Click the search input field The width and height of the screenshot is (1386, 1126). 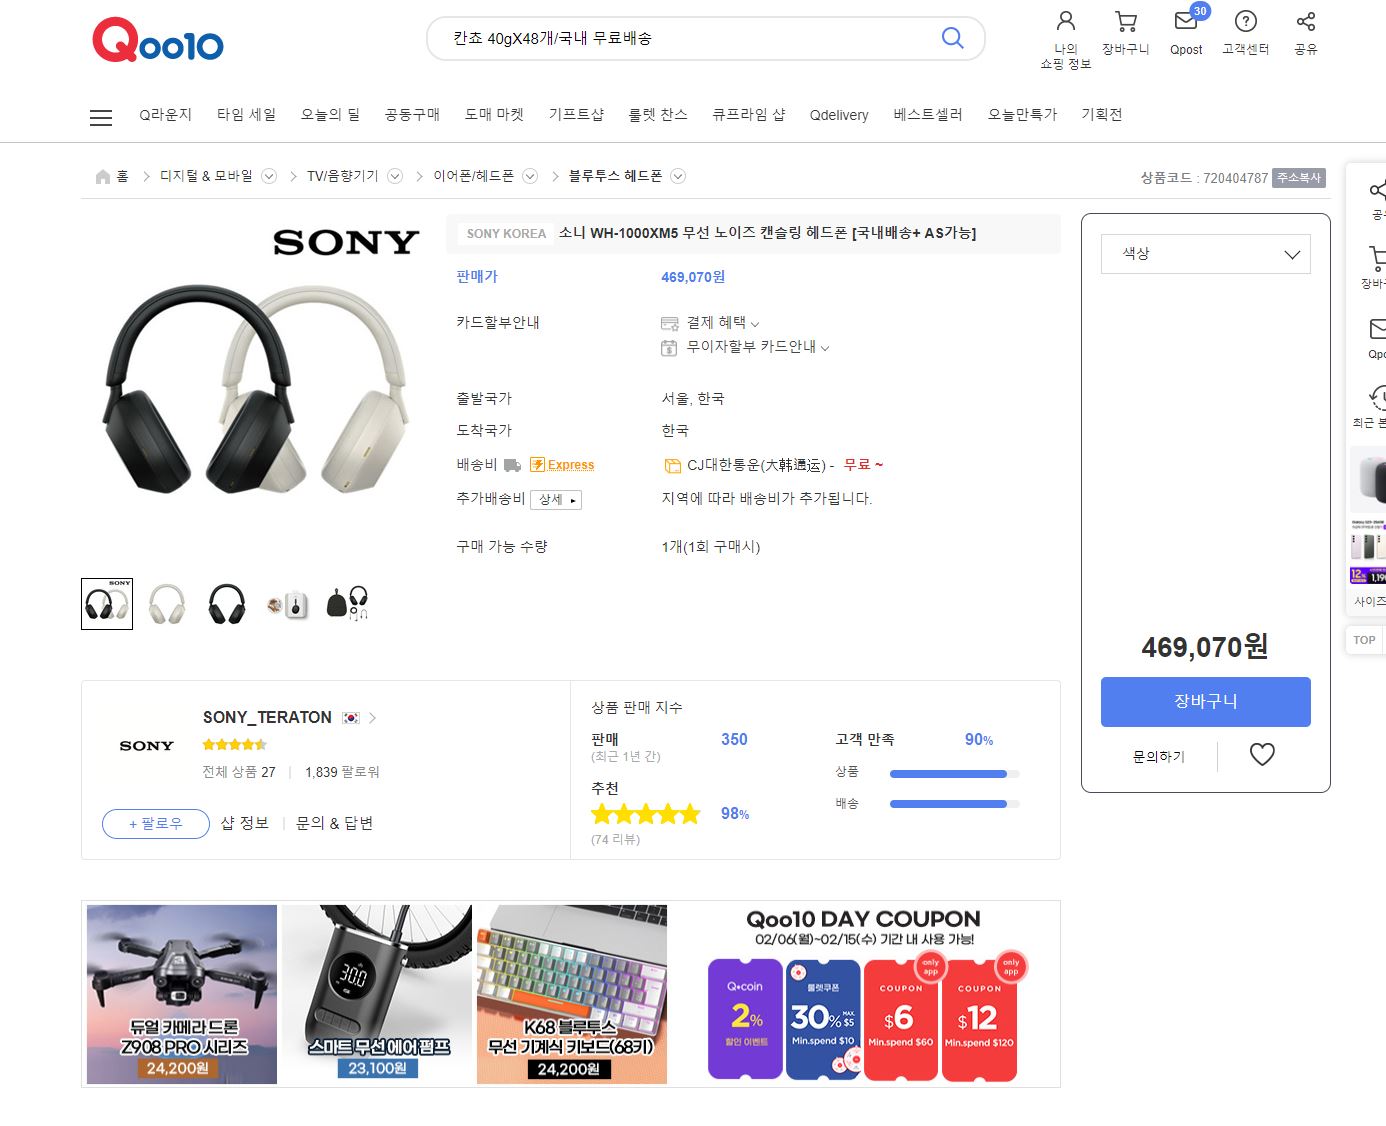coord(690,38)
